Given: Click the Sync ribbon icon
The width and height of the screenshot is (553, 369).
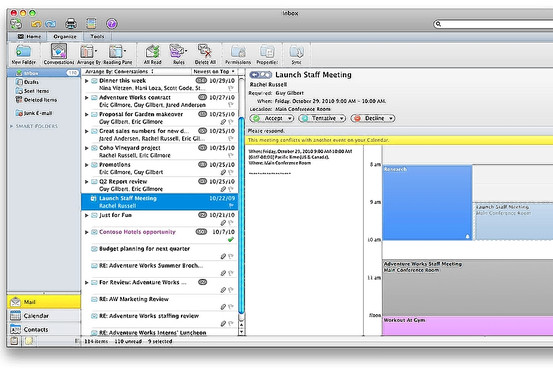Looking at the screenshot, I should (x=296, y=54).
